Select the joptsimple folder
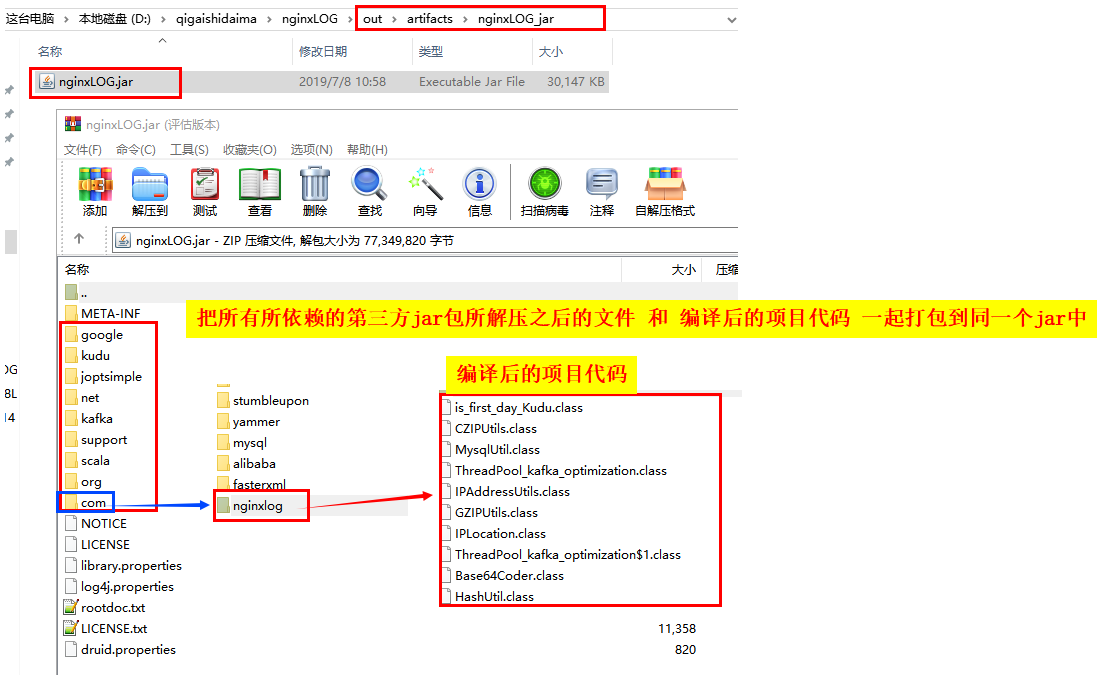 103,377
